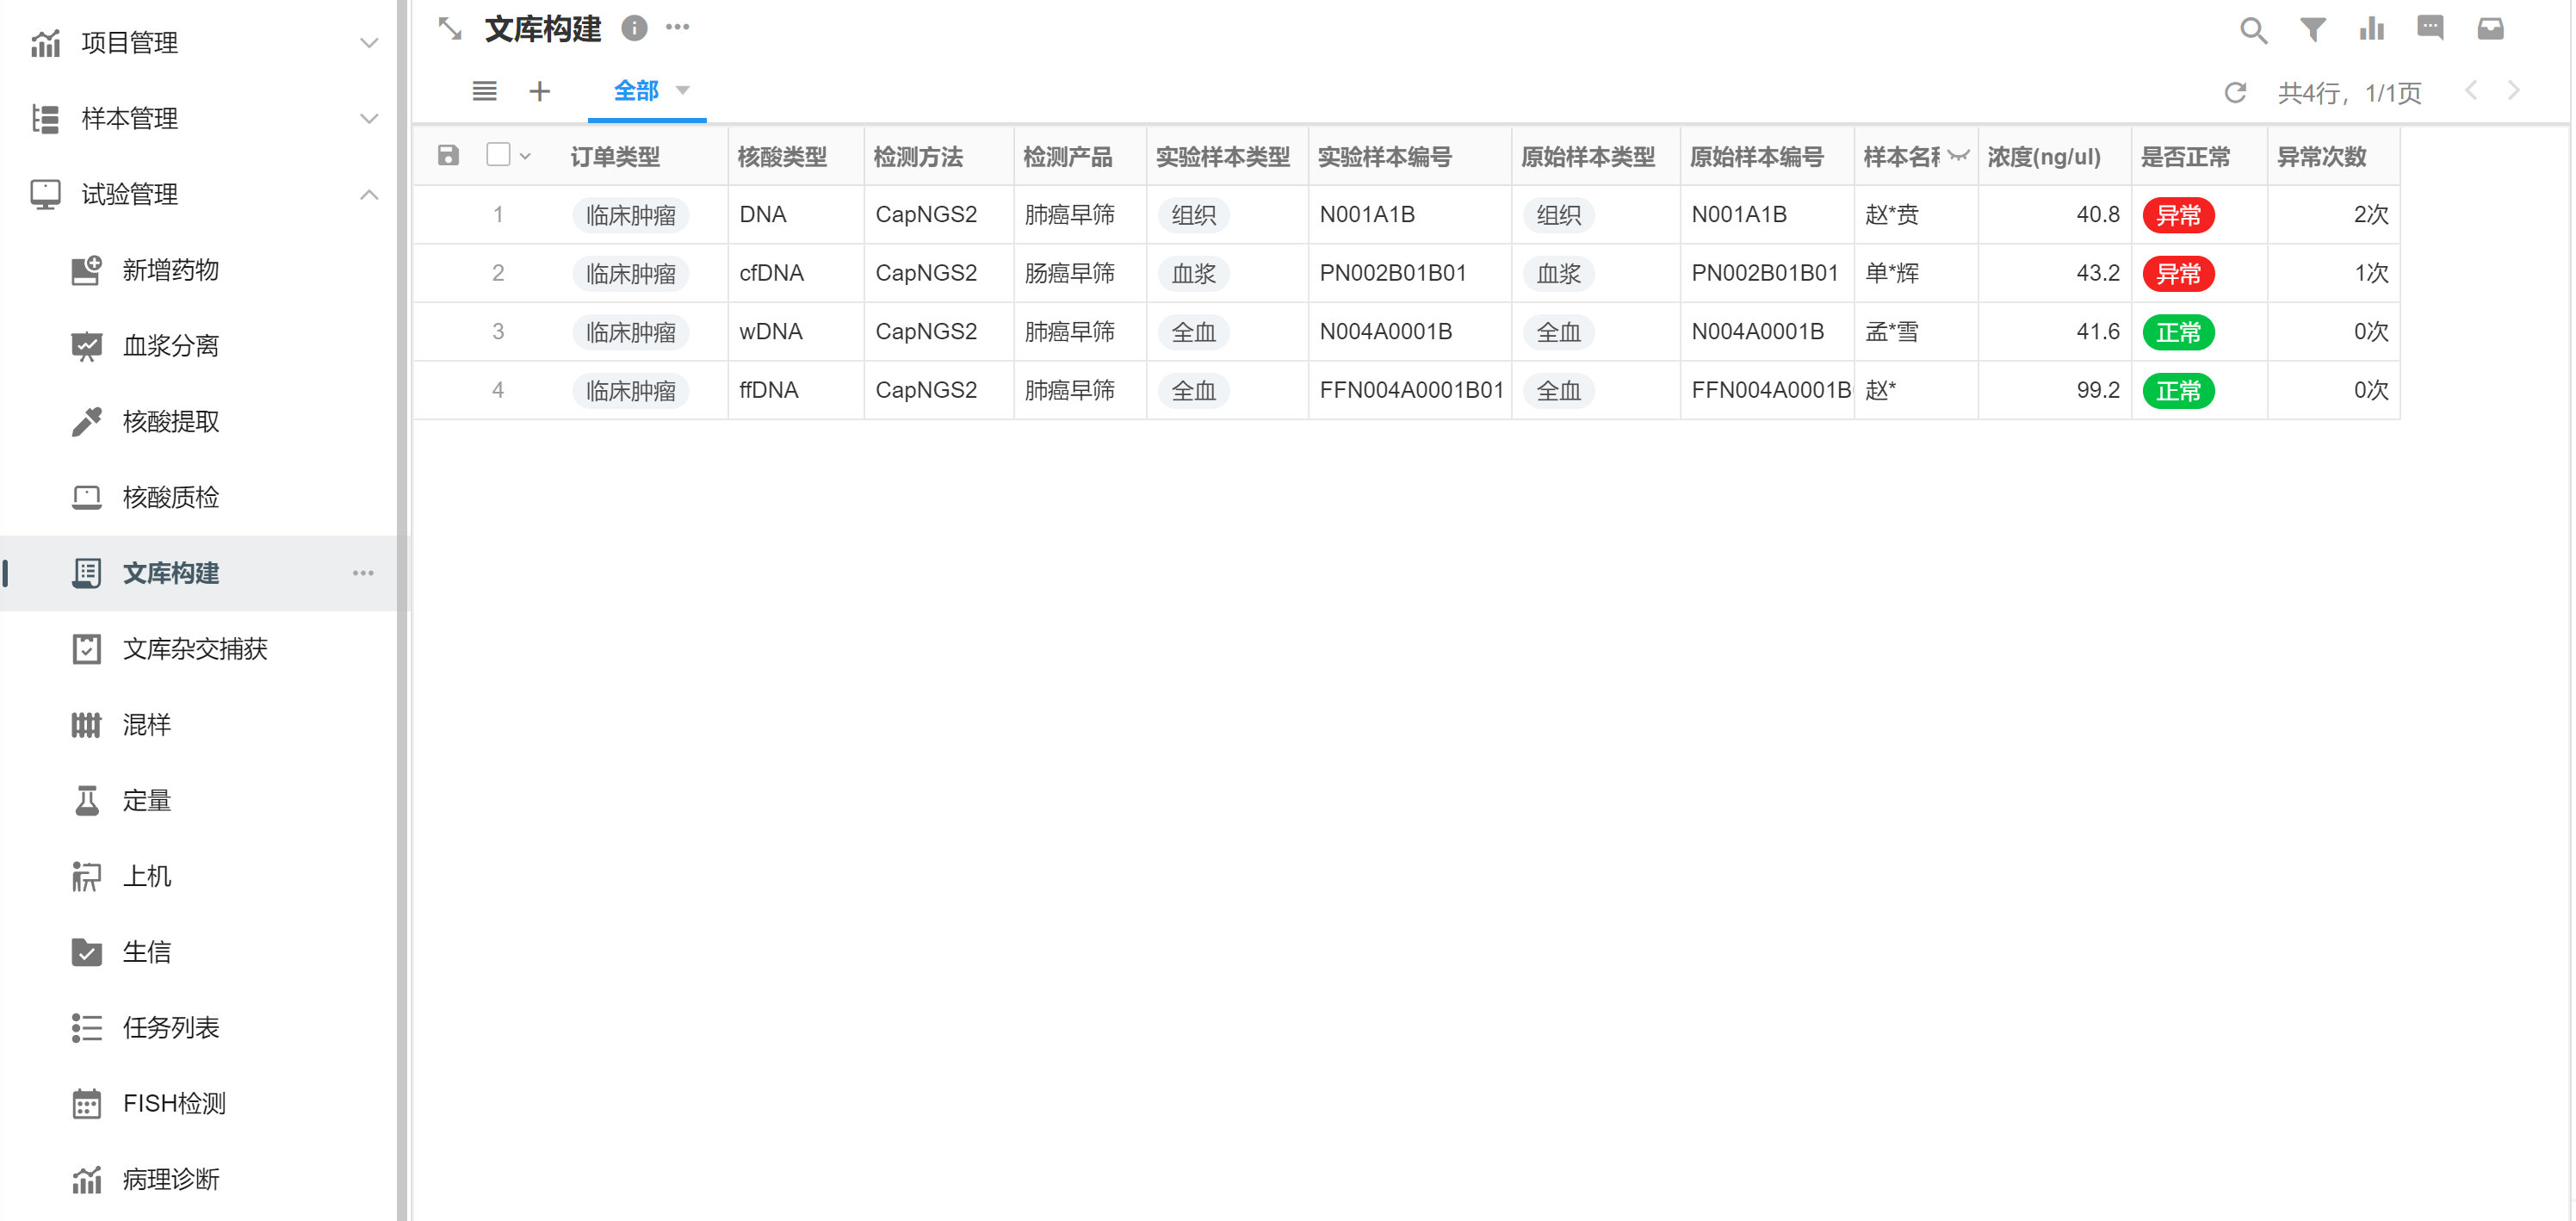
Task: Click the refresh icon beside row count
Action: pyautogui.click(x=2235, y=93)
